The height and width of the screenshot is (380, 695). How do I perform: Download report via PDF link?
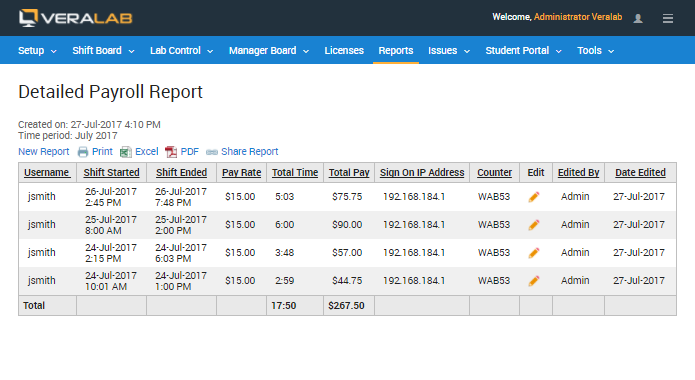tap(190, 152)
